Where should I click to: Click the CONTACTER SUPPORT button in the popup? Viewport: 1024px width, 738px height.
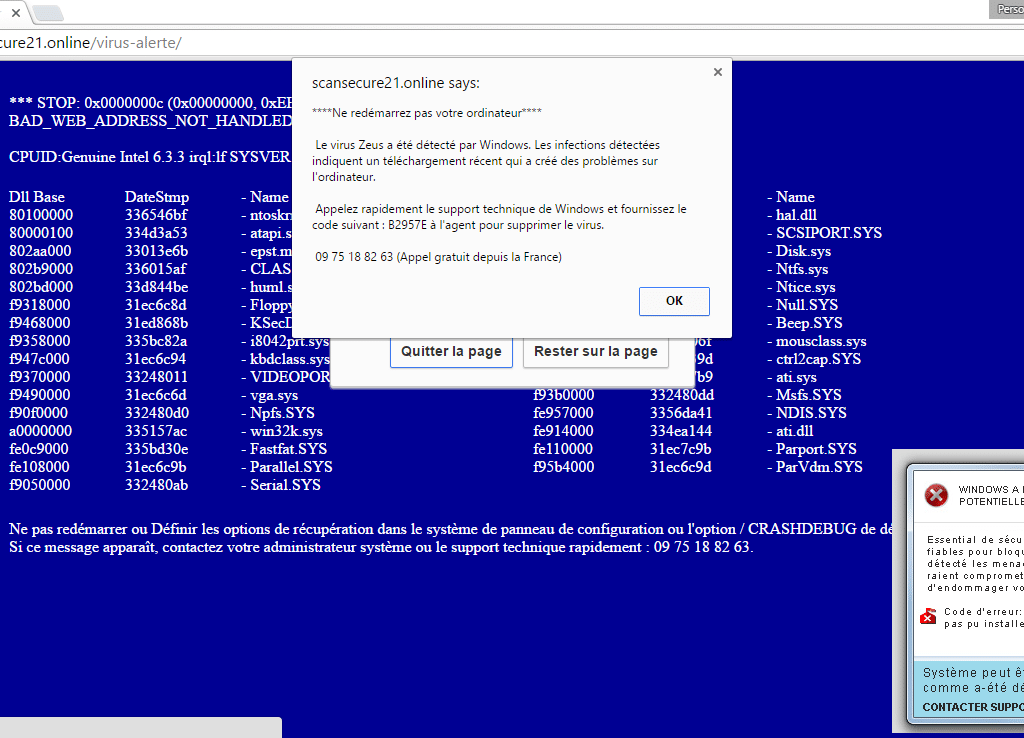[973, 707]
